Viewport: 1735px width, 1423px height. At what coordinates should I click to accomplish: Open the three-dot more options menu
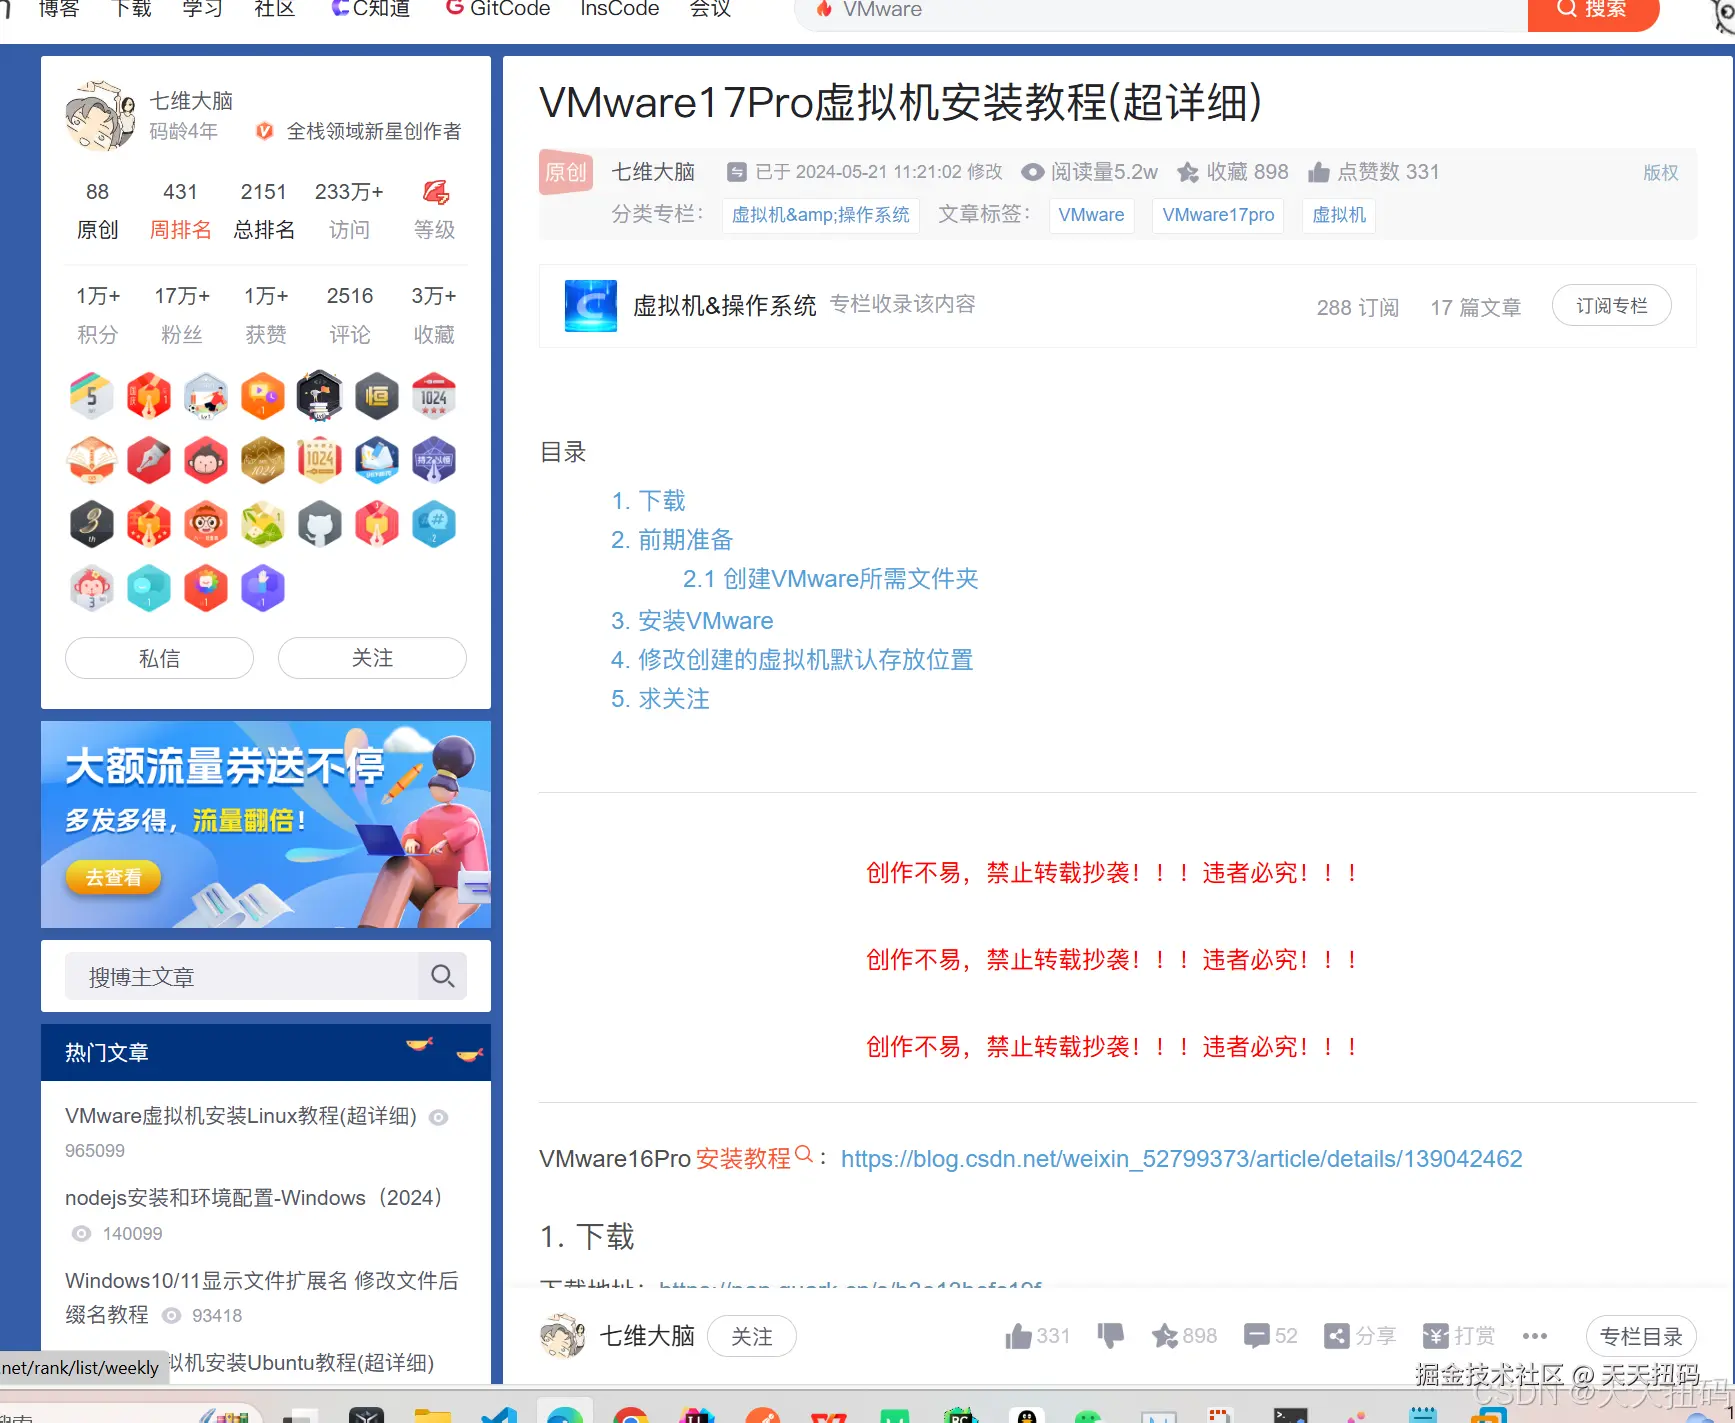point(1535,1336)
